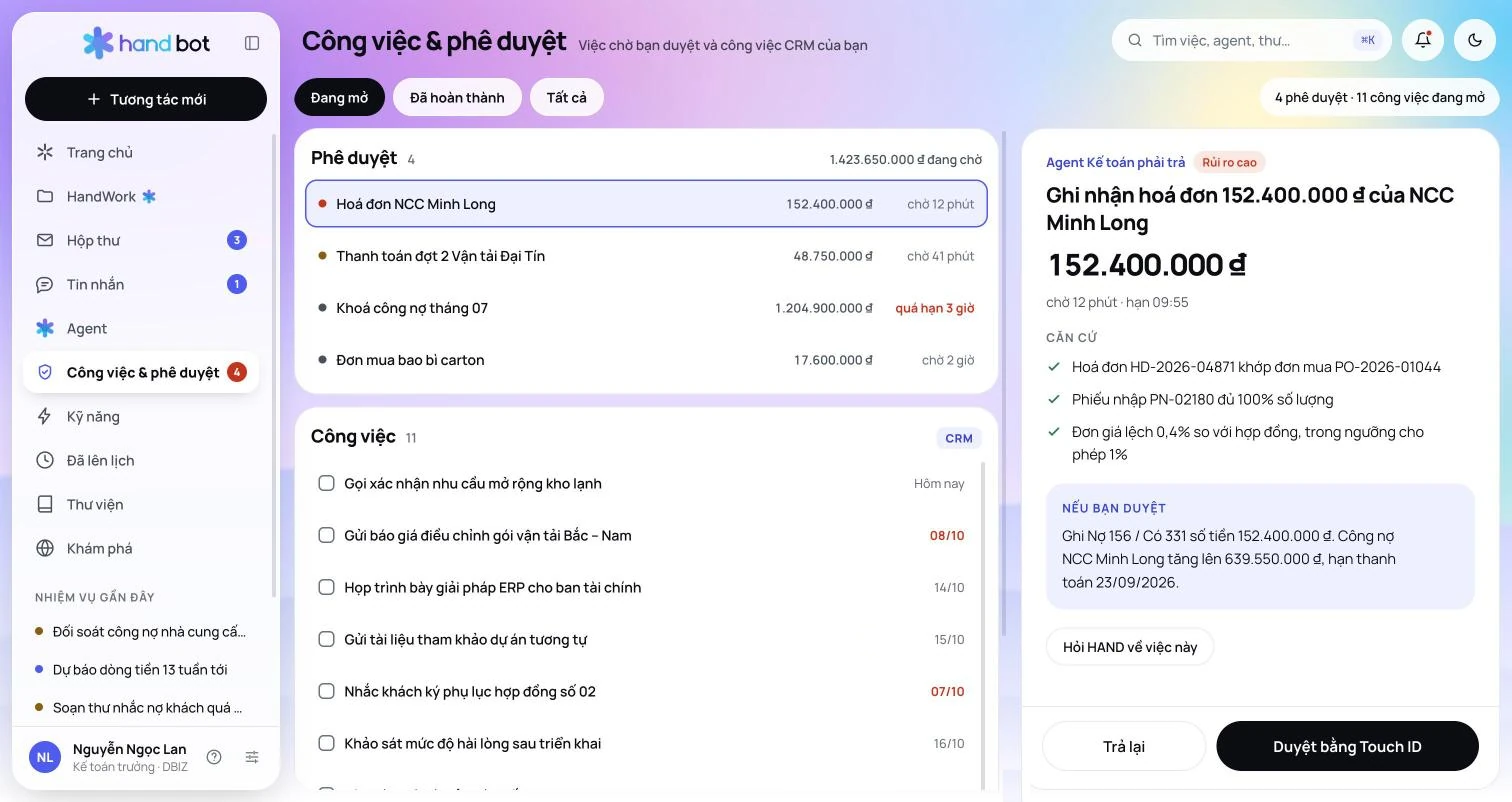The image size is (1512, 802).
Task: Switch to Đã hoàn thành tab
Action: (x=457, y=97)
